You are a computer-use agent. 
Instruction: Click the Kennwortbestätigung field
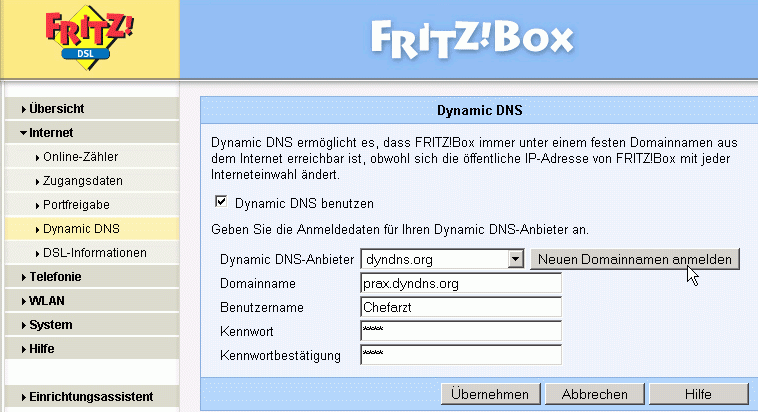click(x=461, y=355)
